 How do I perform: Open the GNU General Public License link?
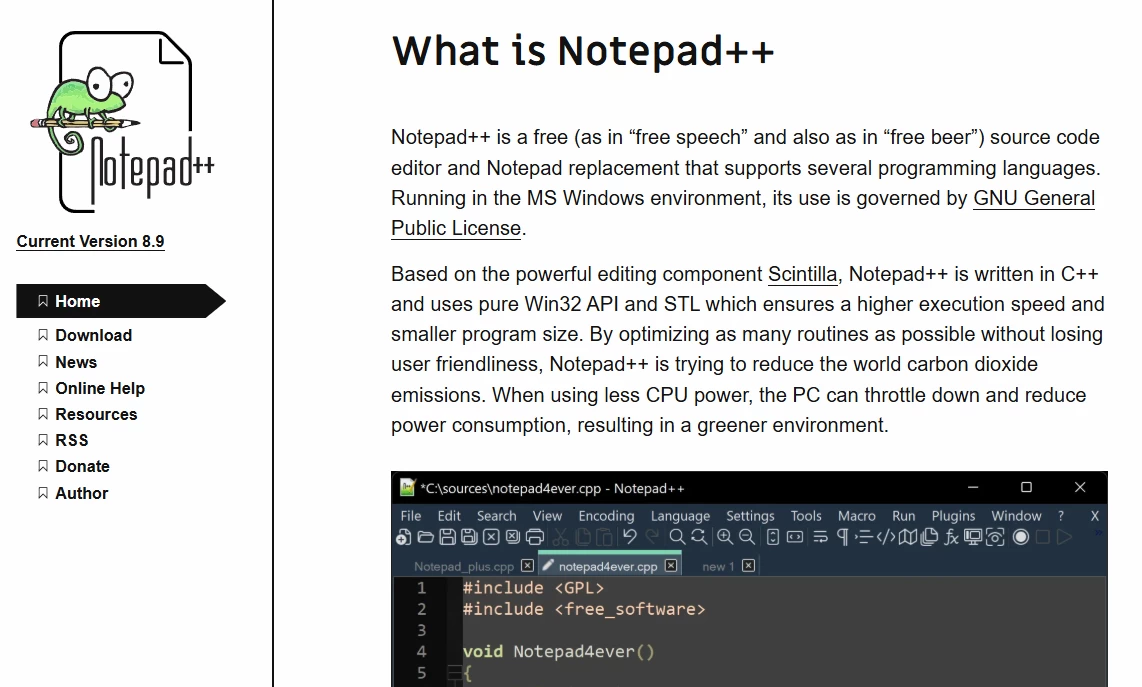pyautogui.click(x=1033, y=198)
